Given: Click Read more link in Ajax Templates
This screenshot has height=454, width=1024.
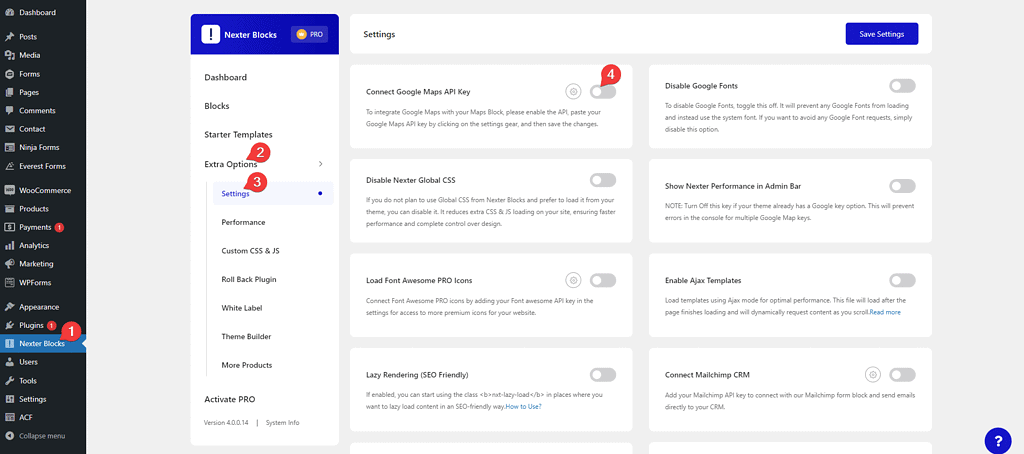Looking at the screenshot, I should point(885,312).
